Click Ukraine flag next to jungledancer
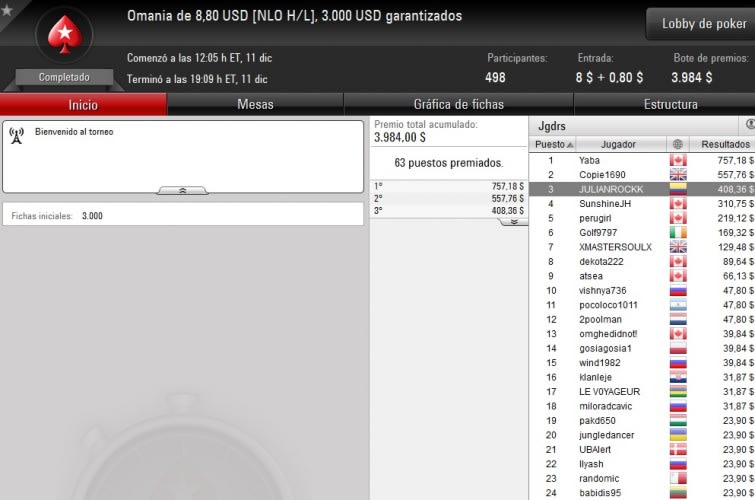This screenshot has height=500, width=755. pyautogui.click(x=678, y=435)
